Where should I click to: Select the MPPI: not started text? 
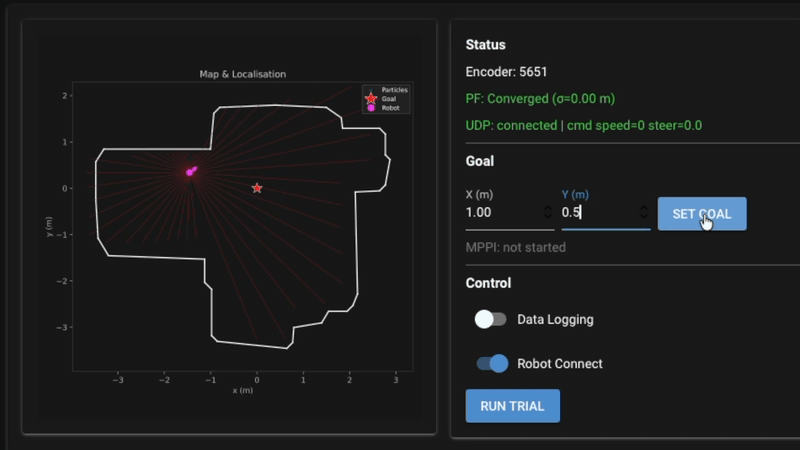[x=516, y=247]
